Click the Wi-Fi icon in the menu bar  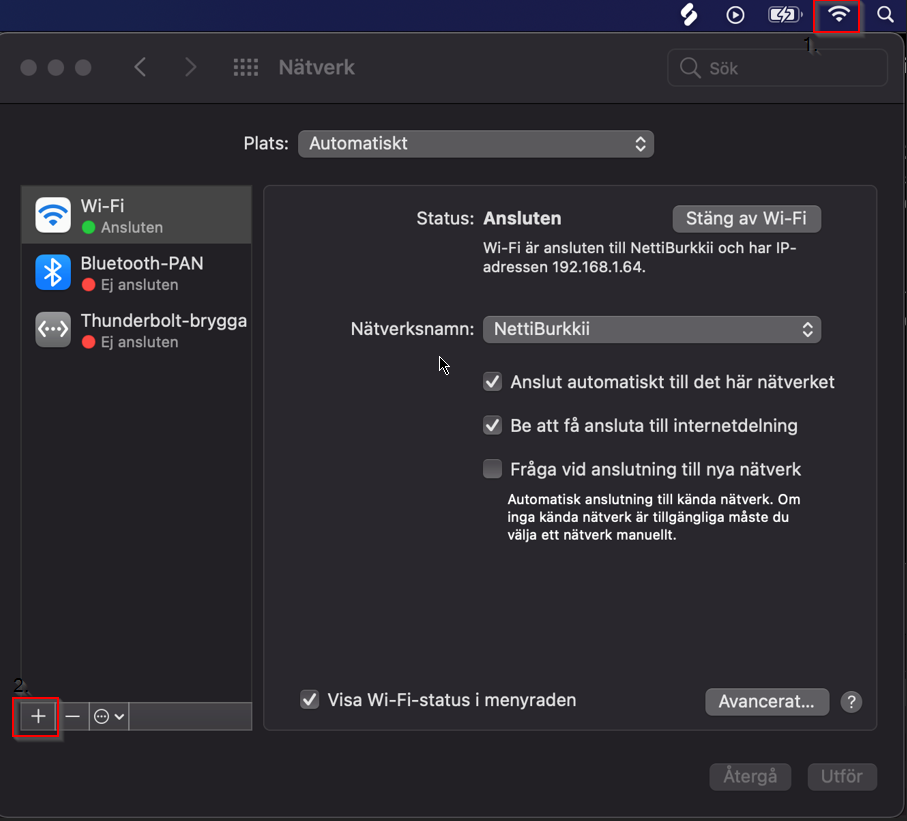click(839, 15)
